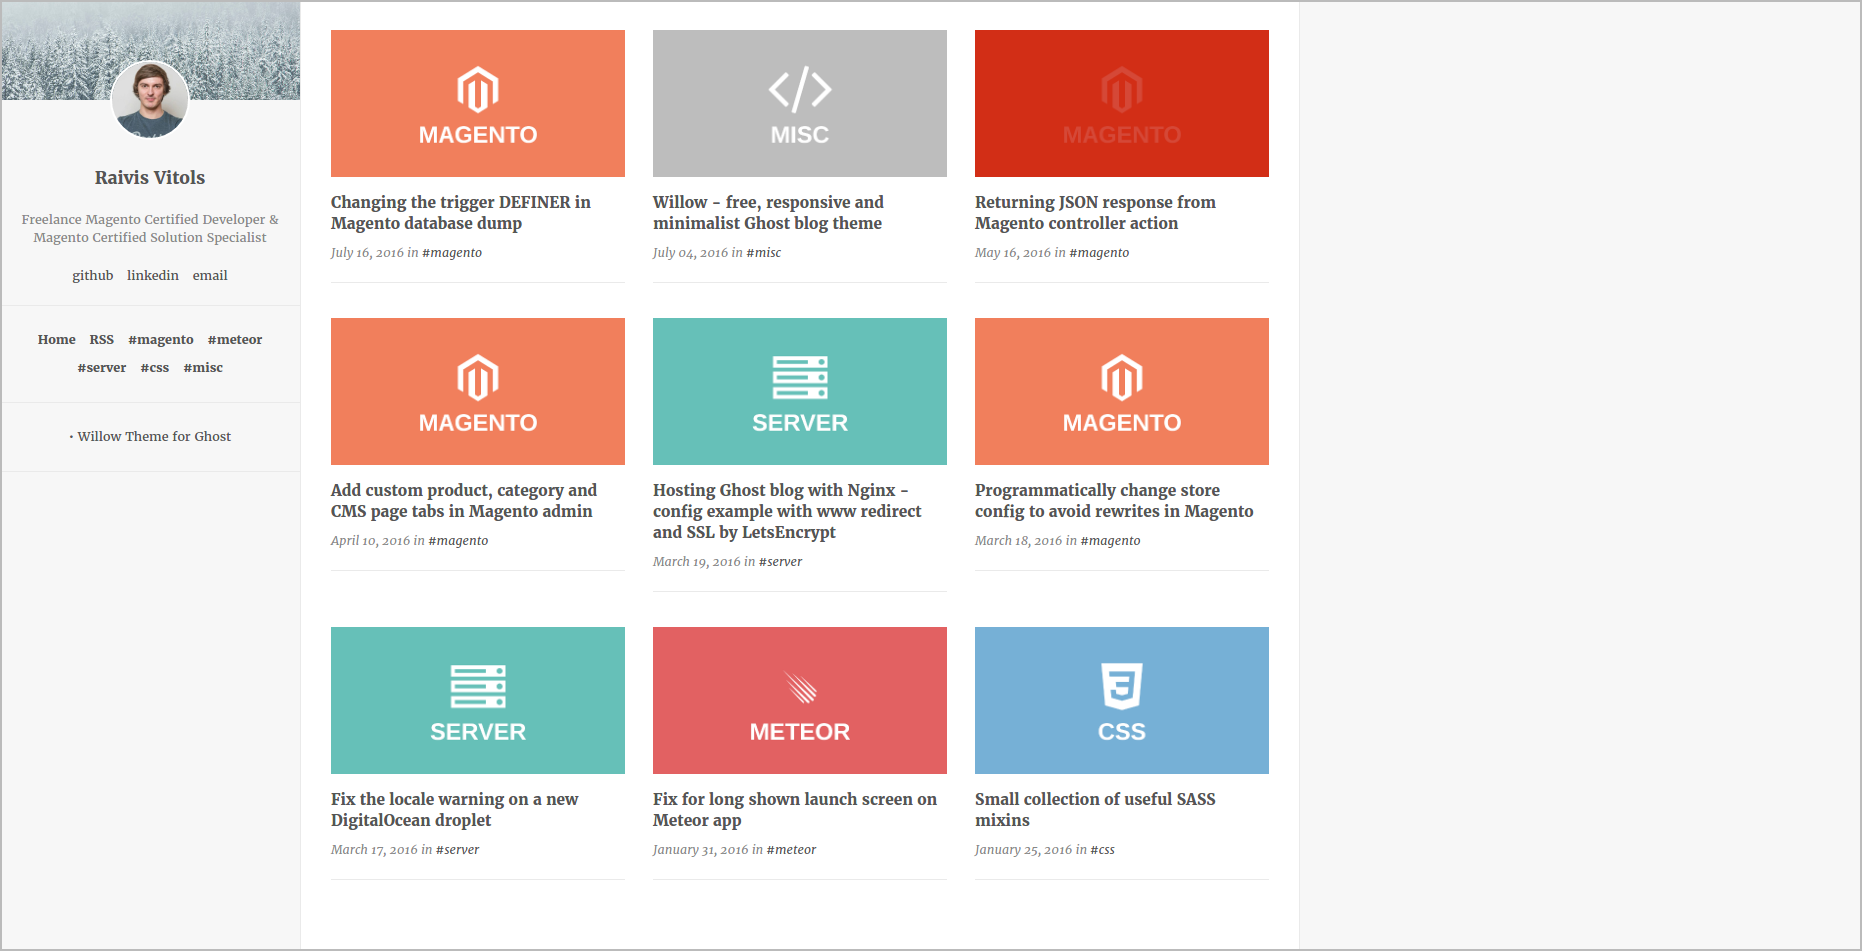The height and width of the screenshot is (951, 1862).
Task: Click CSS3 shield icon on CSS card
Action: 1122,687
